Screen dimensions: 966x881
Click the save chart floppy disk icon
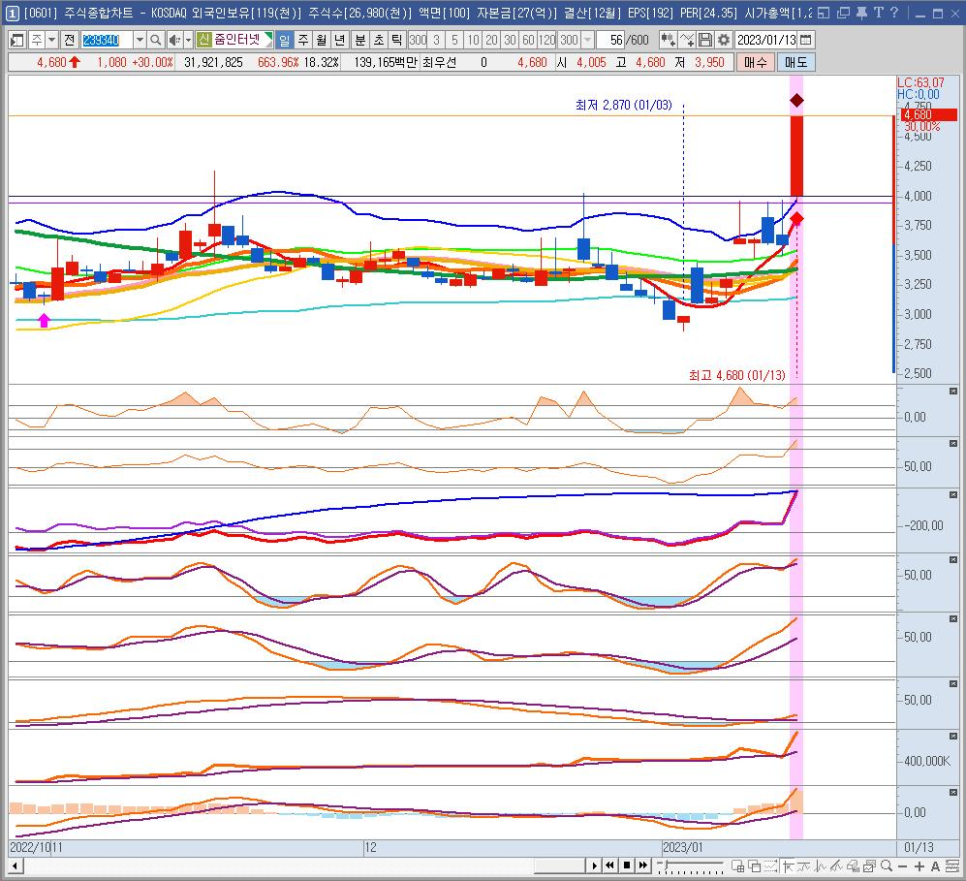click(x=705, y=40)
